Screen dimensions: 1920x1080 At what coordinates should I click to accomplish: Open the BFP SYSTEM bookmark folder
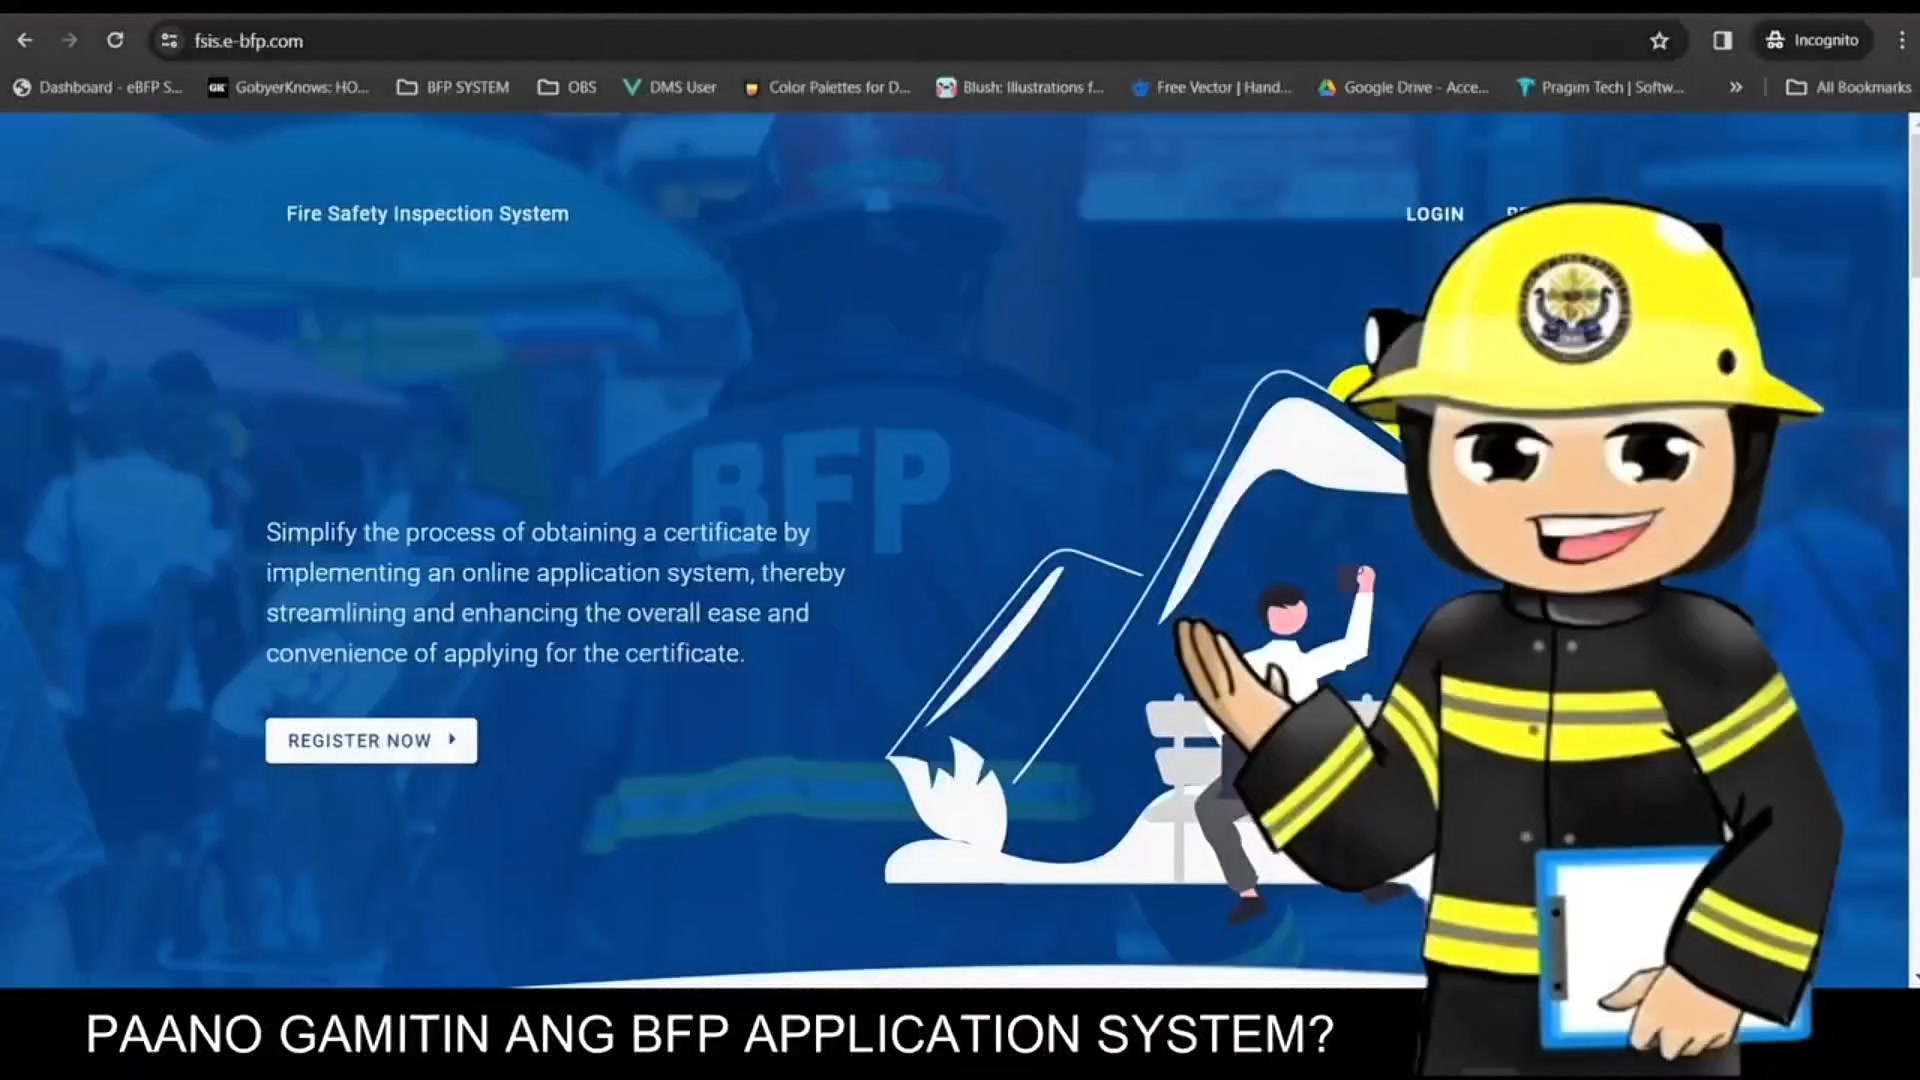pos(453,87)
